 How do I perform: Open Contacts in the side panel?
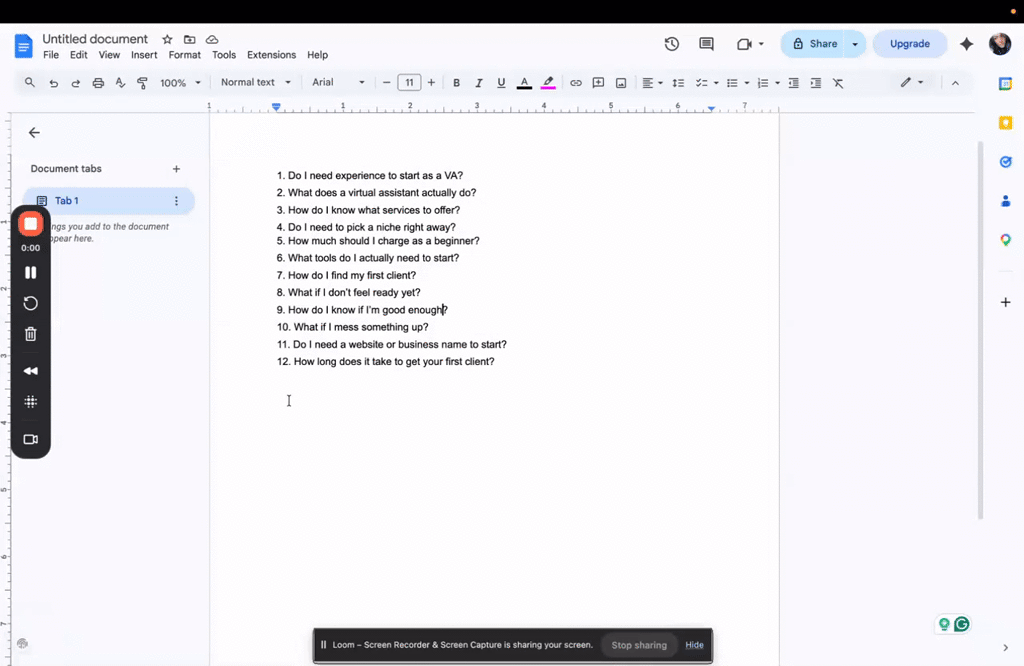tap(1006, 201)
